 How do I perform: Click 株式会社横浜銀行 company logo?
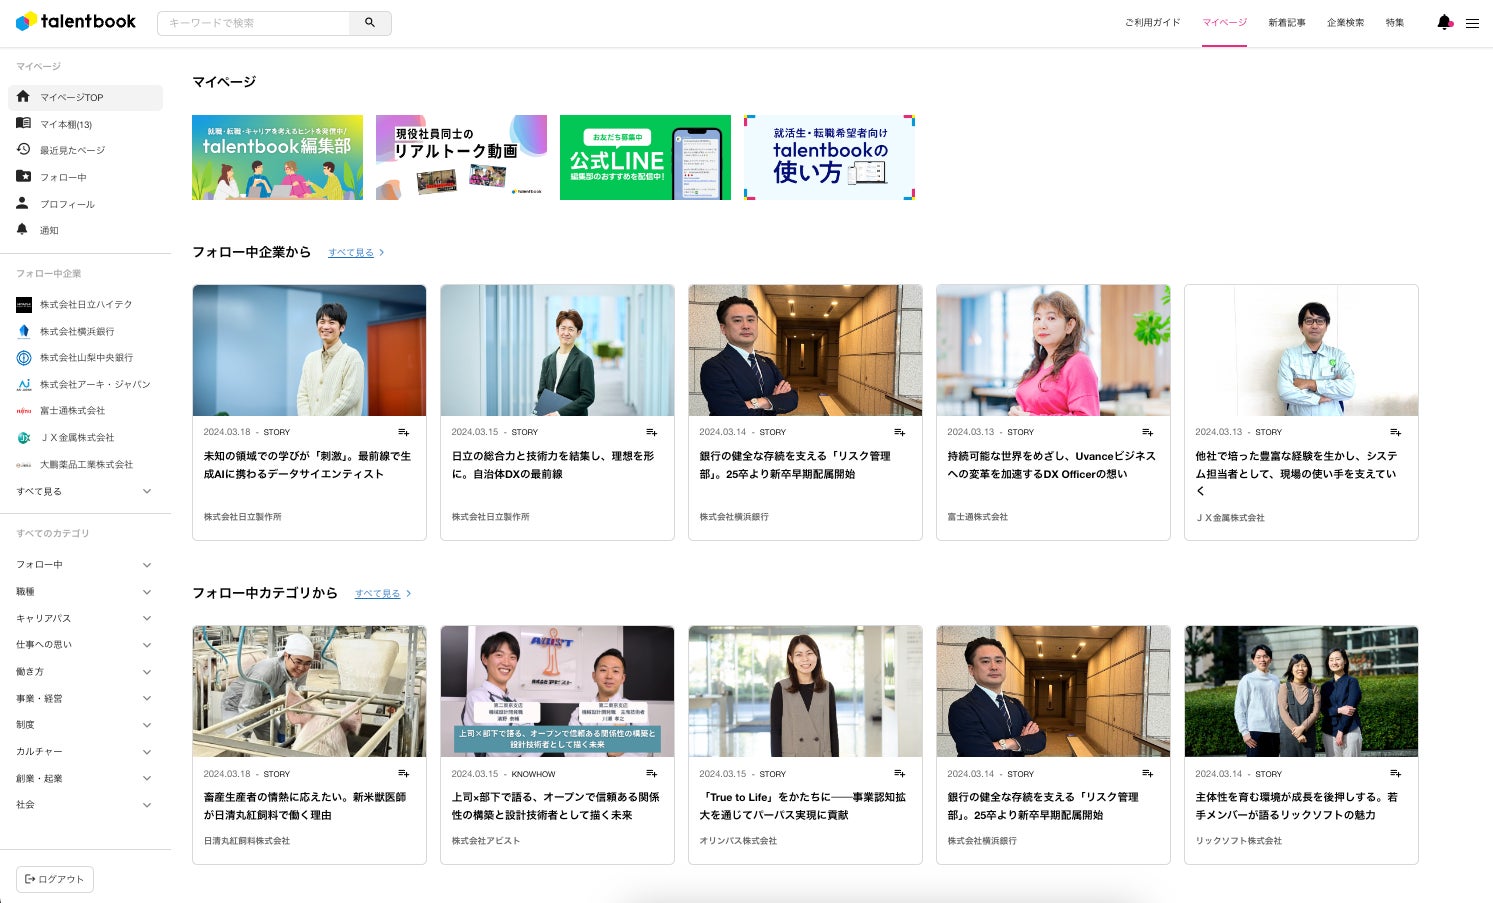24,331
